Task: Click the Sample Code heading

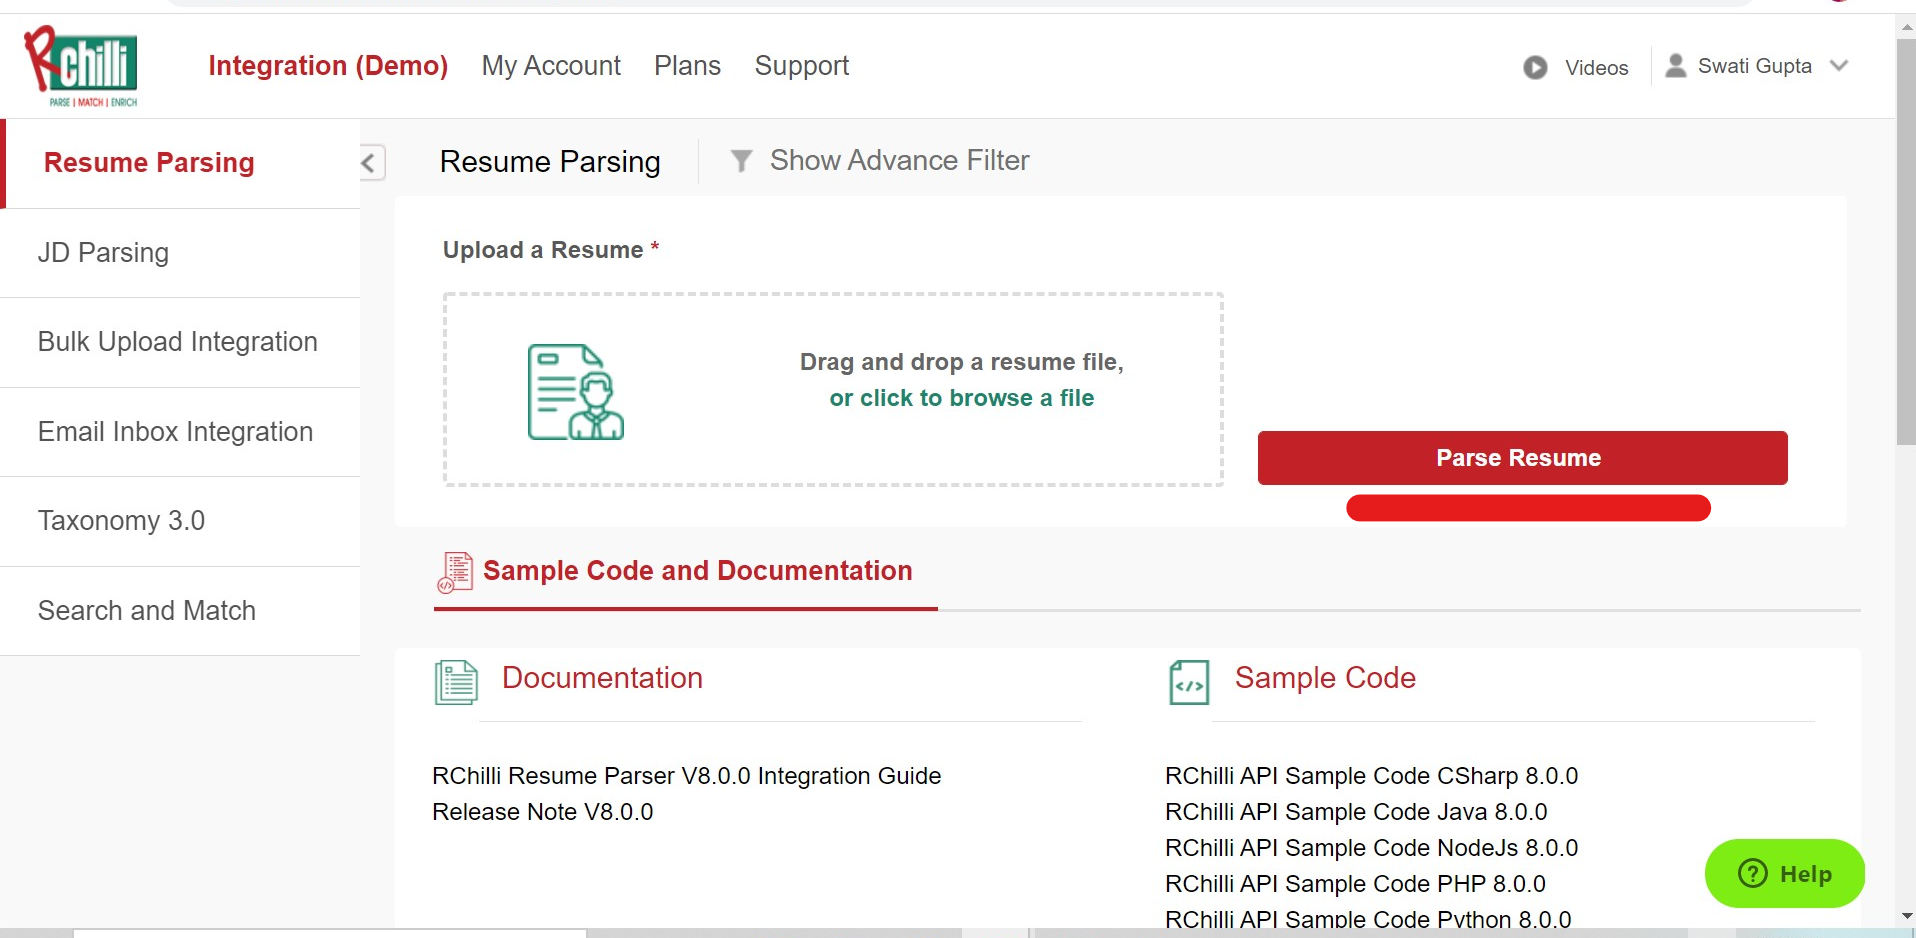Action: coord(1325,678)
